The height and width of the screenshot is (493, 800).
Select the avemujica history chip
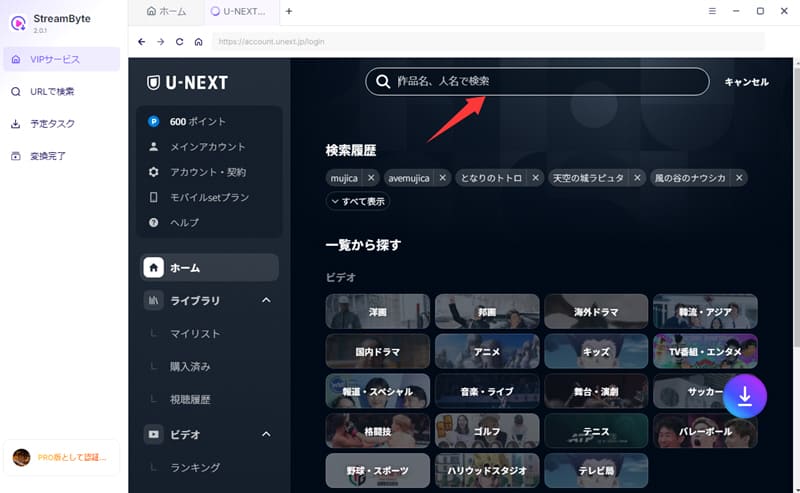pos(409,178)
